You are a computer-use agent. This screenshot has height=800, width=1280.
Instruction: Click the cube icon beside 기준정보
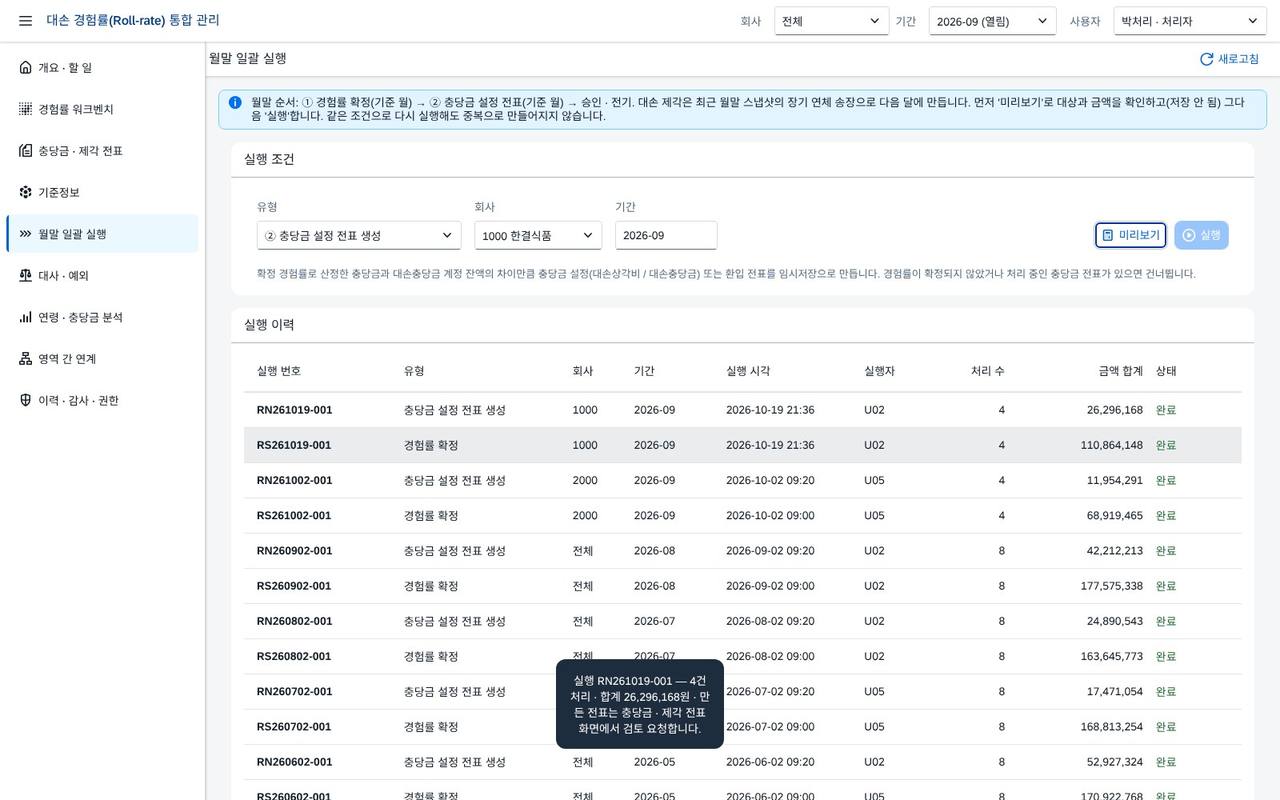pyautogui.click(x=25, y=192)
